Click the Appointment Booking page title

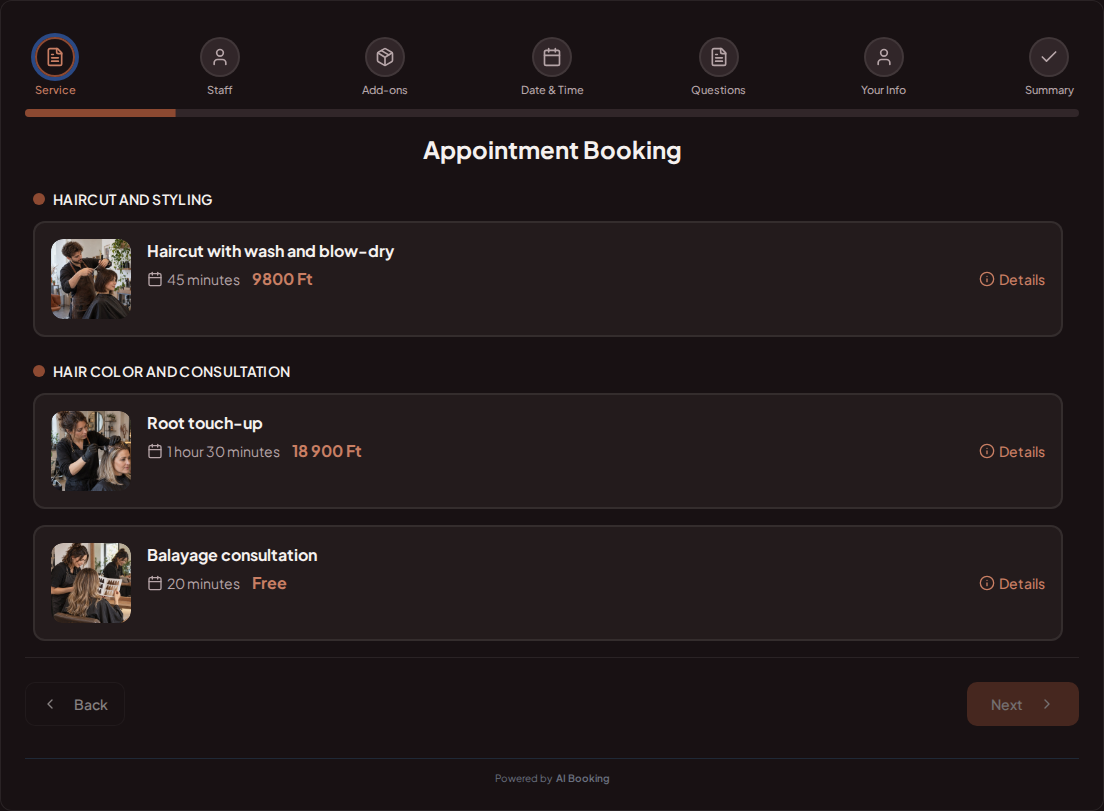(x=552, y=151)
